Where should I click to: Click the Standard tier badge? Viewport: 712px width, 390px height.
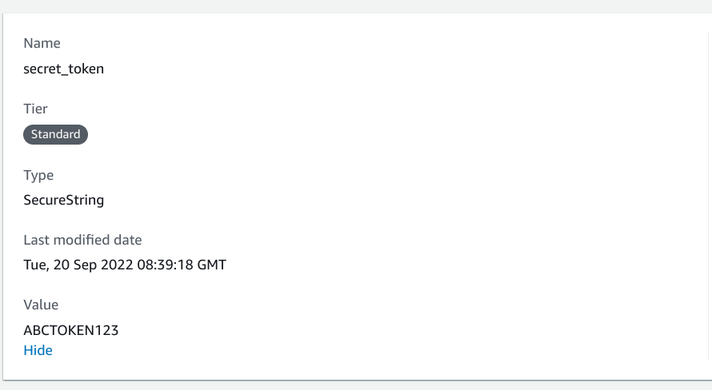tap(55, 134)
